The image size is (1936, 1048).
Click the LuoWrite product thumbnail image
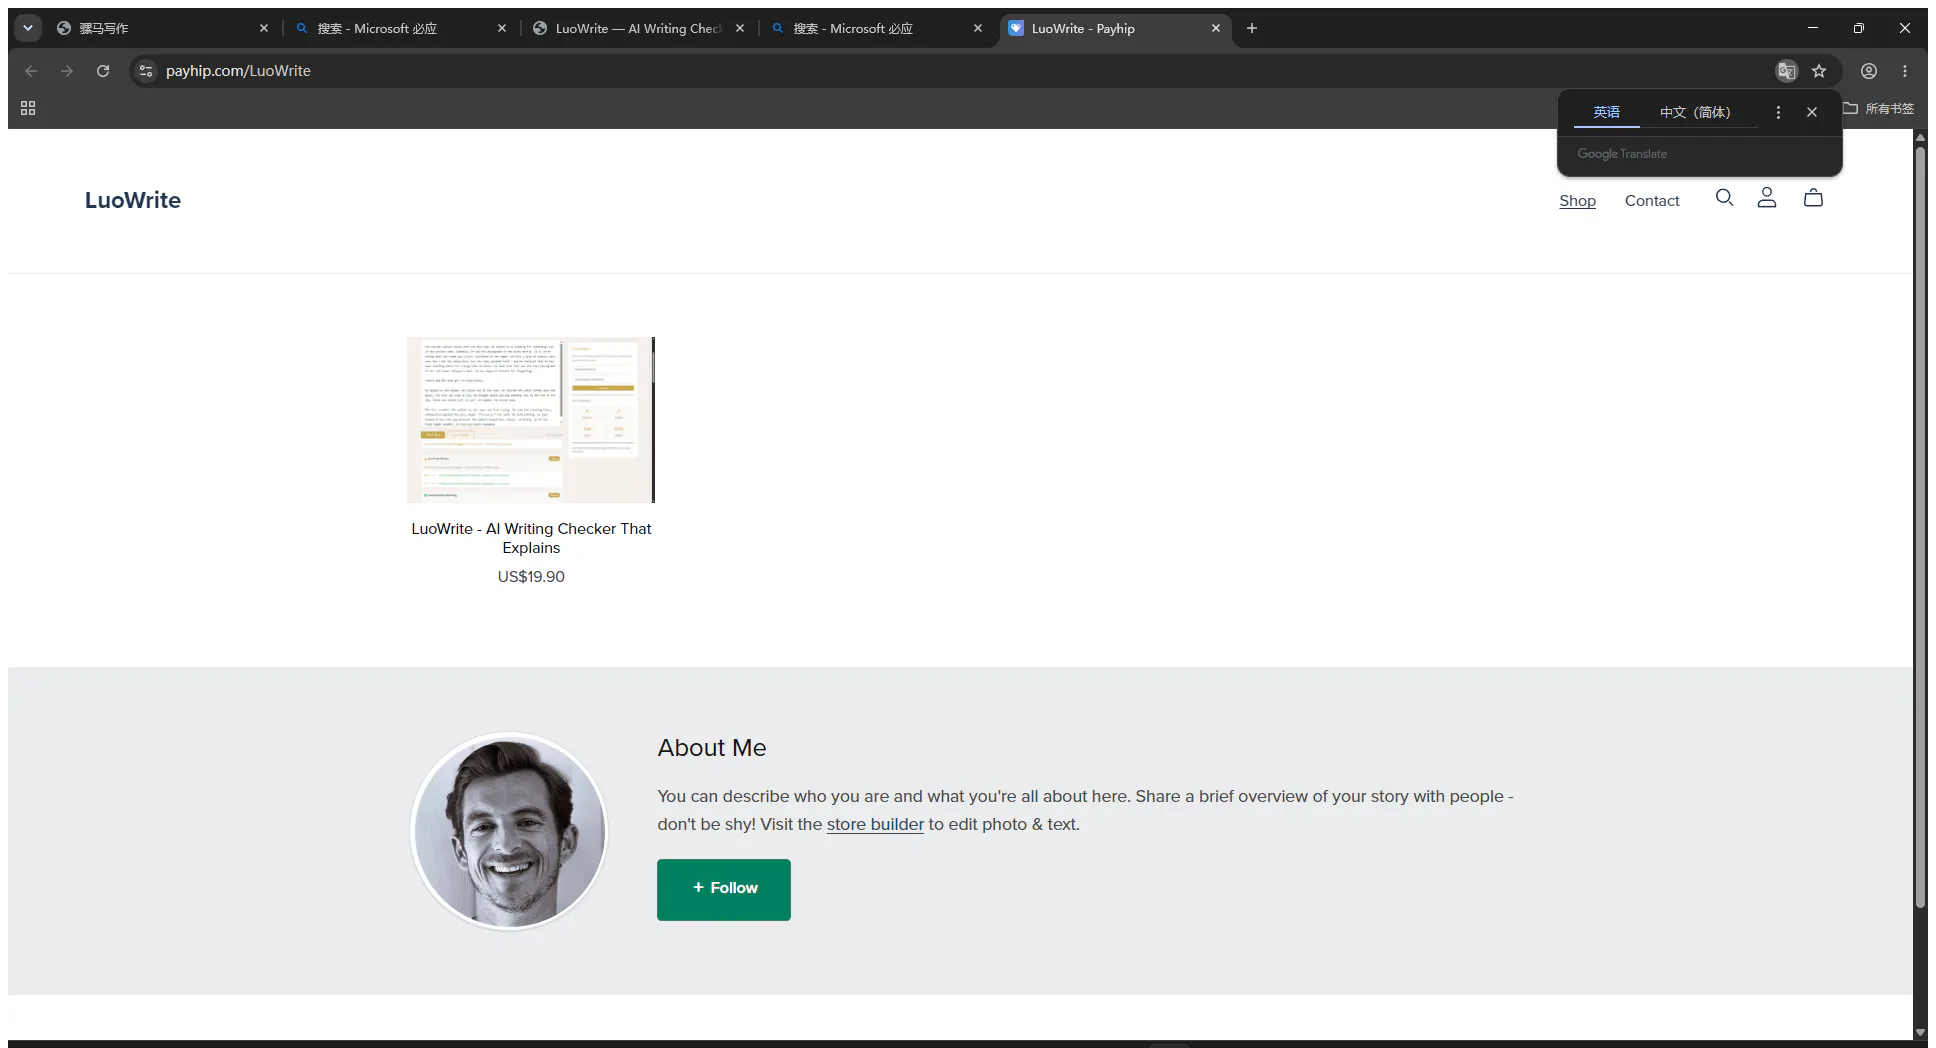(531, 420)
